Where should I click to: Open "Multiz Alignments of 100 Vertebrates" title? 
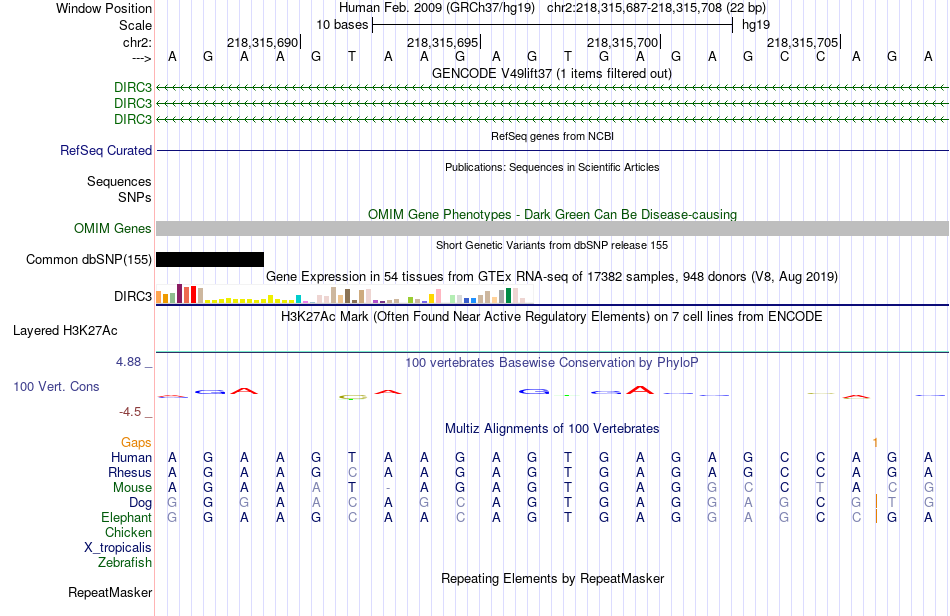(x=552, y=429)
